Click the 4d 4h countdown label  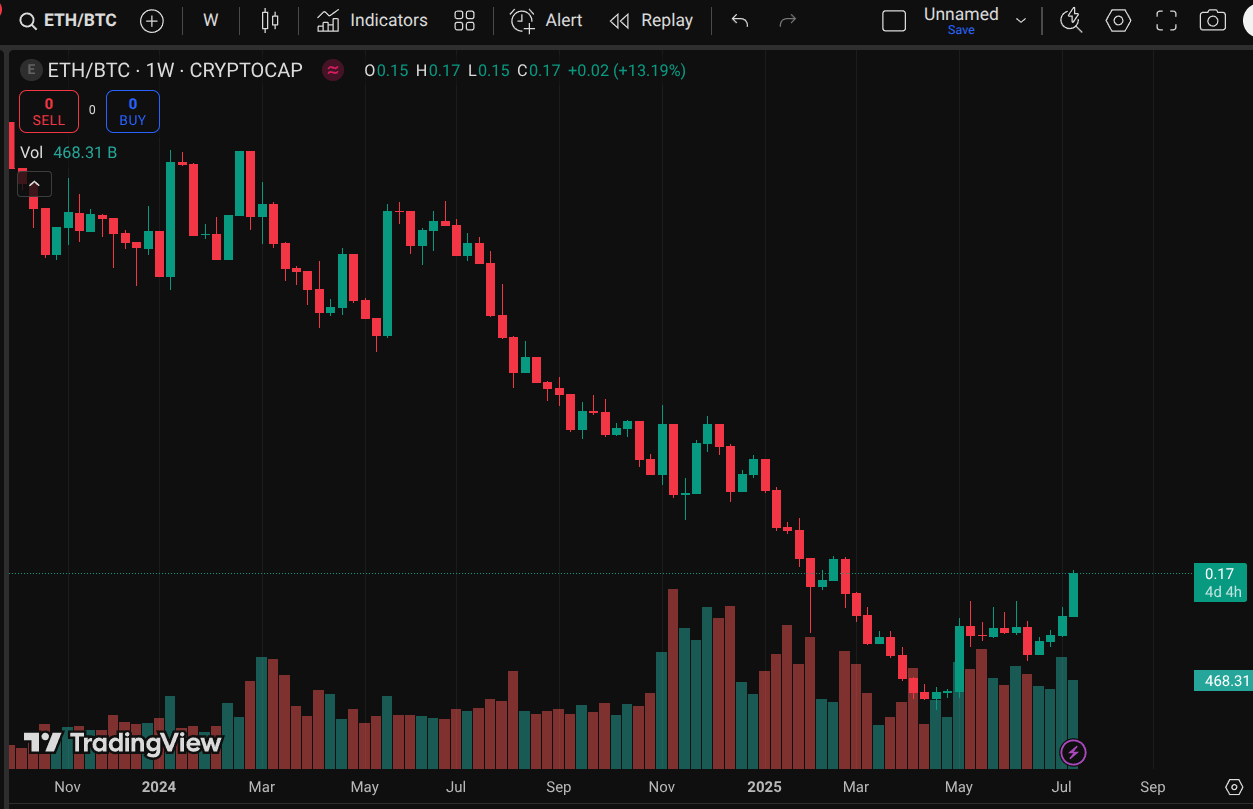[1223, 592]
